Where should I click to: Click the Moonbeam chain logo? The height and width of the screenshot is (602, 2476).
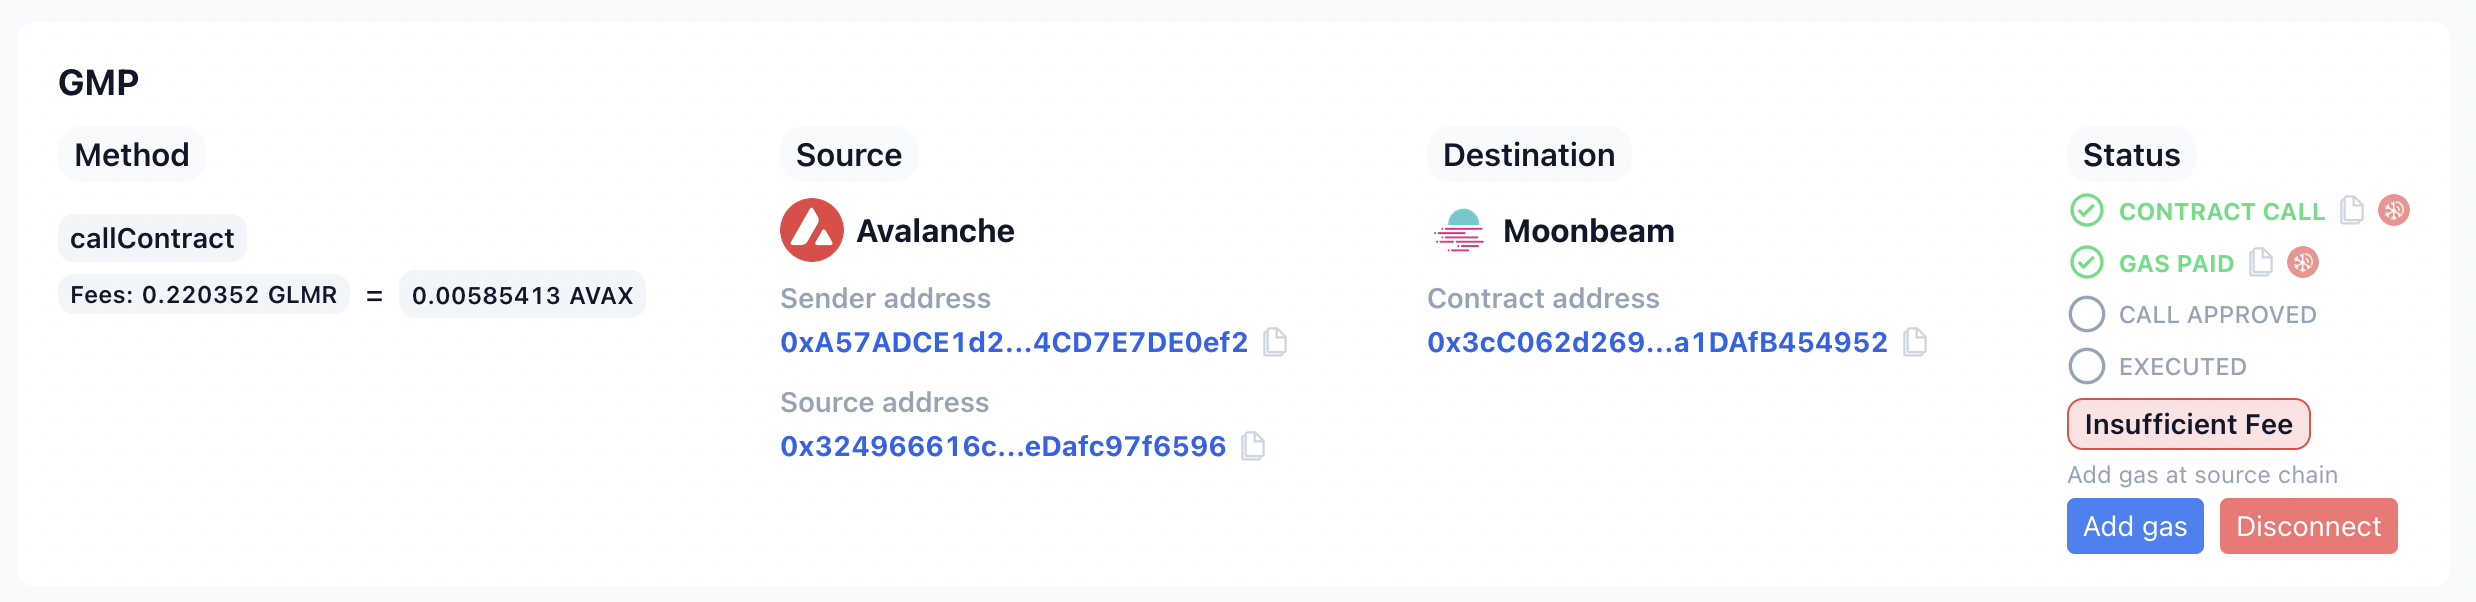coord(1459,230)
